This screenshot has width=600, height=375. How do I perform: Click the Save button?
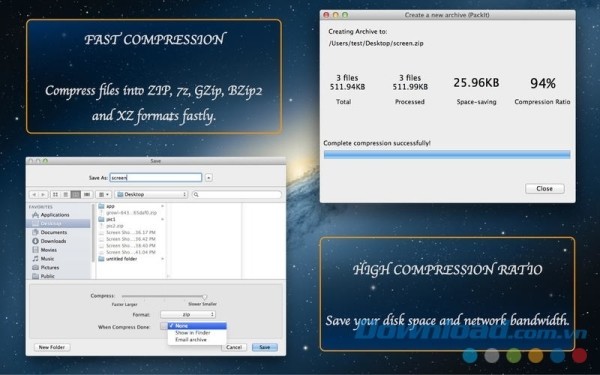click(265, 347)
